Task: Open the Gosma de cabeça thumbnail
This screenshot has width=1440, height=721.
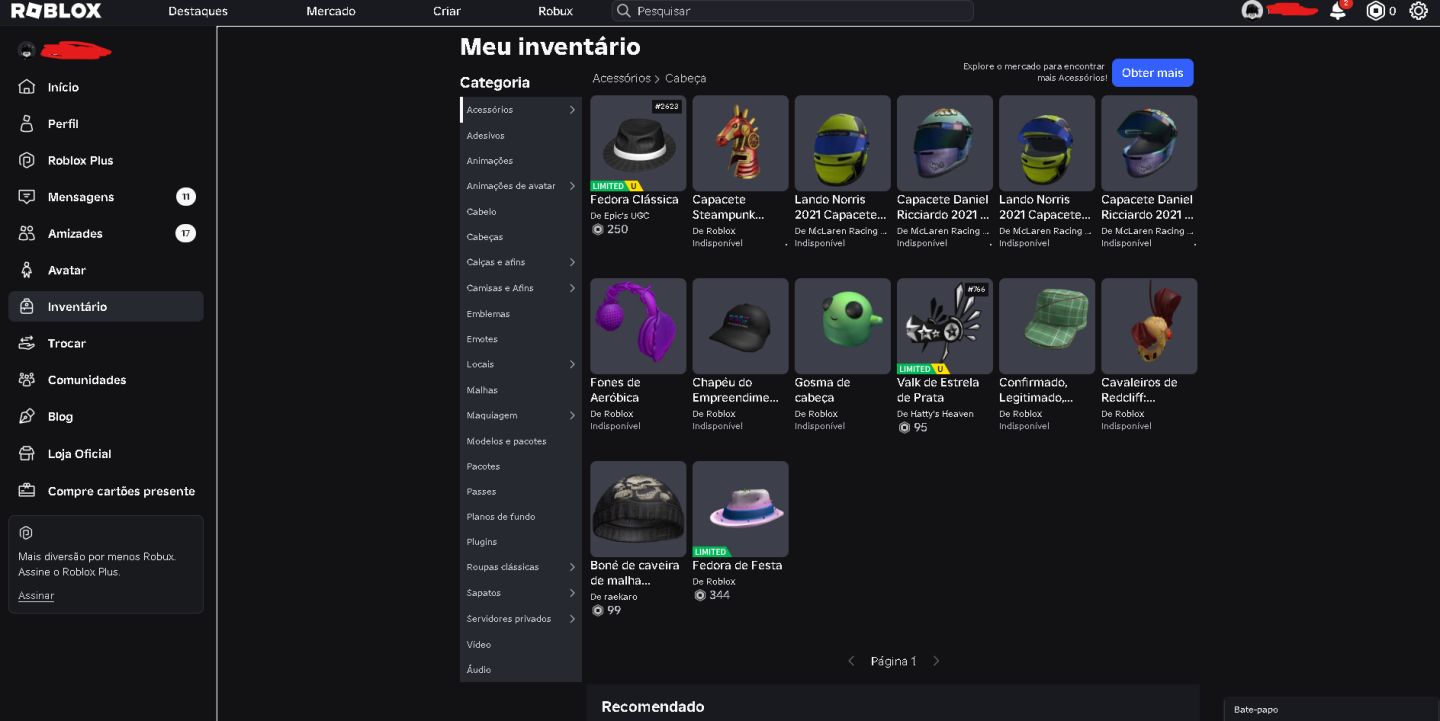Action: (x=842, y=326)
